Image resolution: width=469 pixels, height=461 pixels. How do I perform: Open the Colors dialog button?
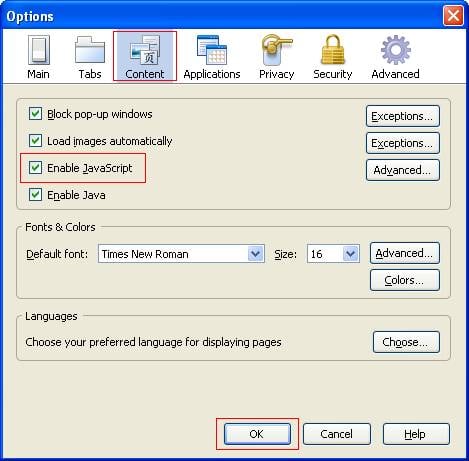[405, 280]
